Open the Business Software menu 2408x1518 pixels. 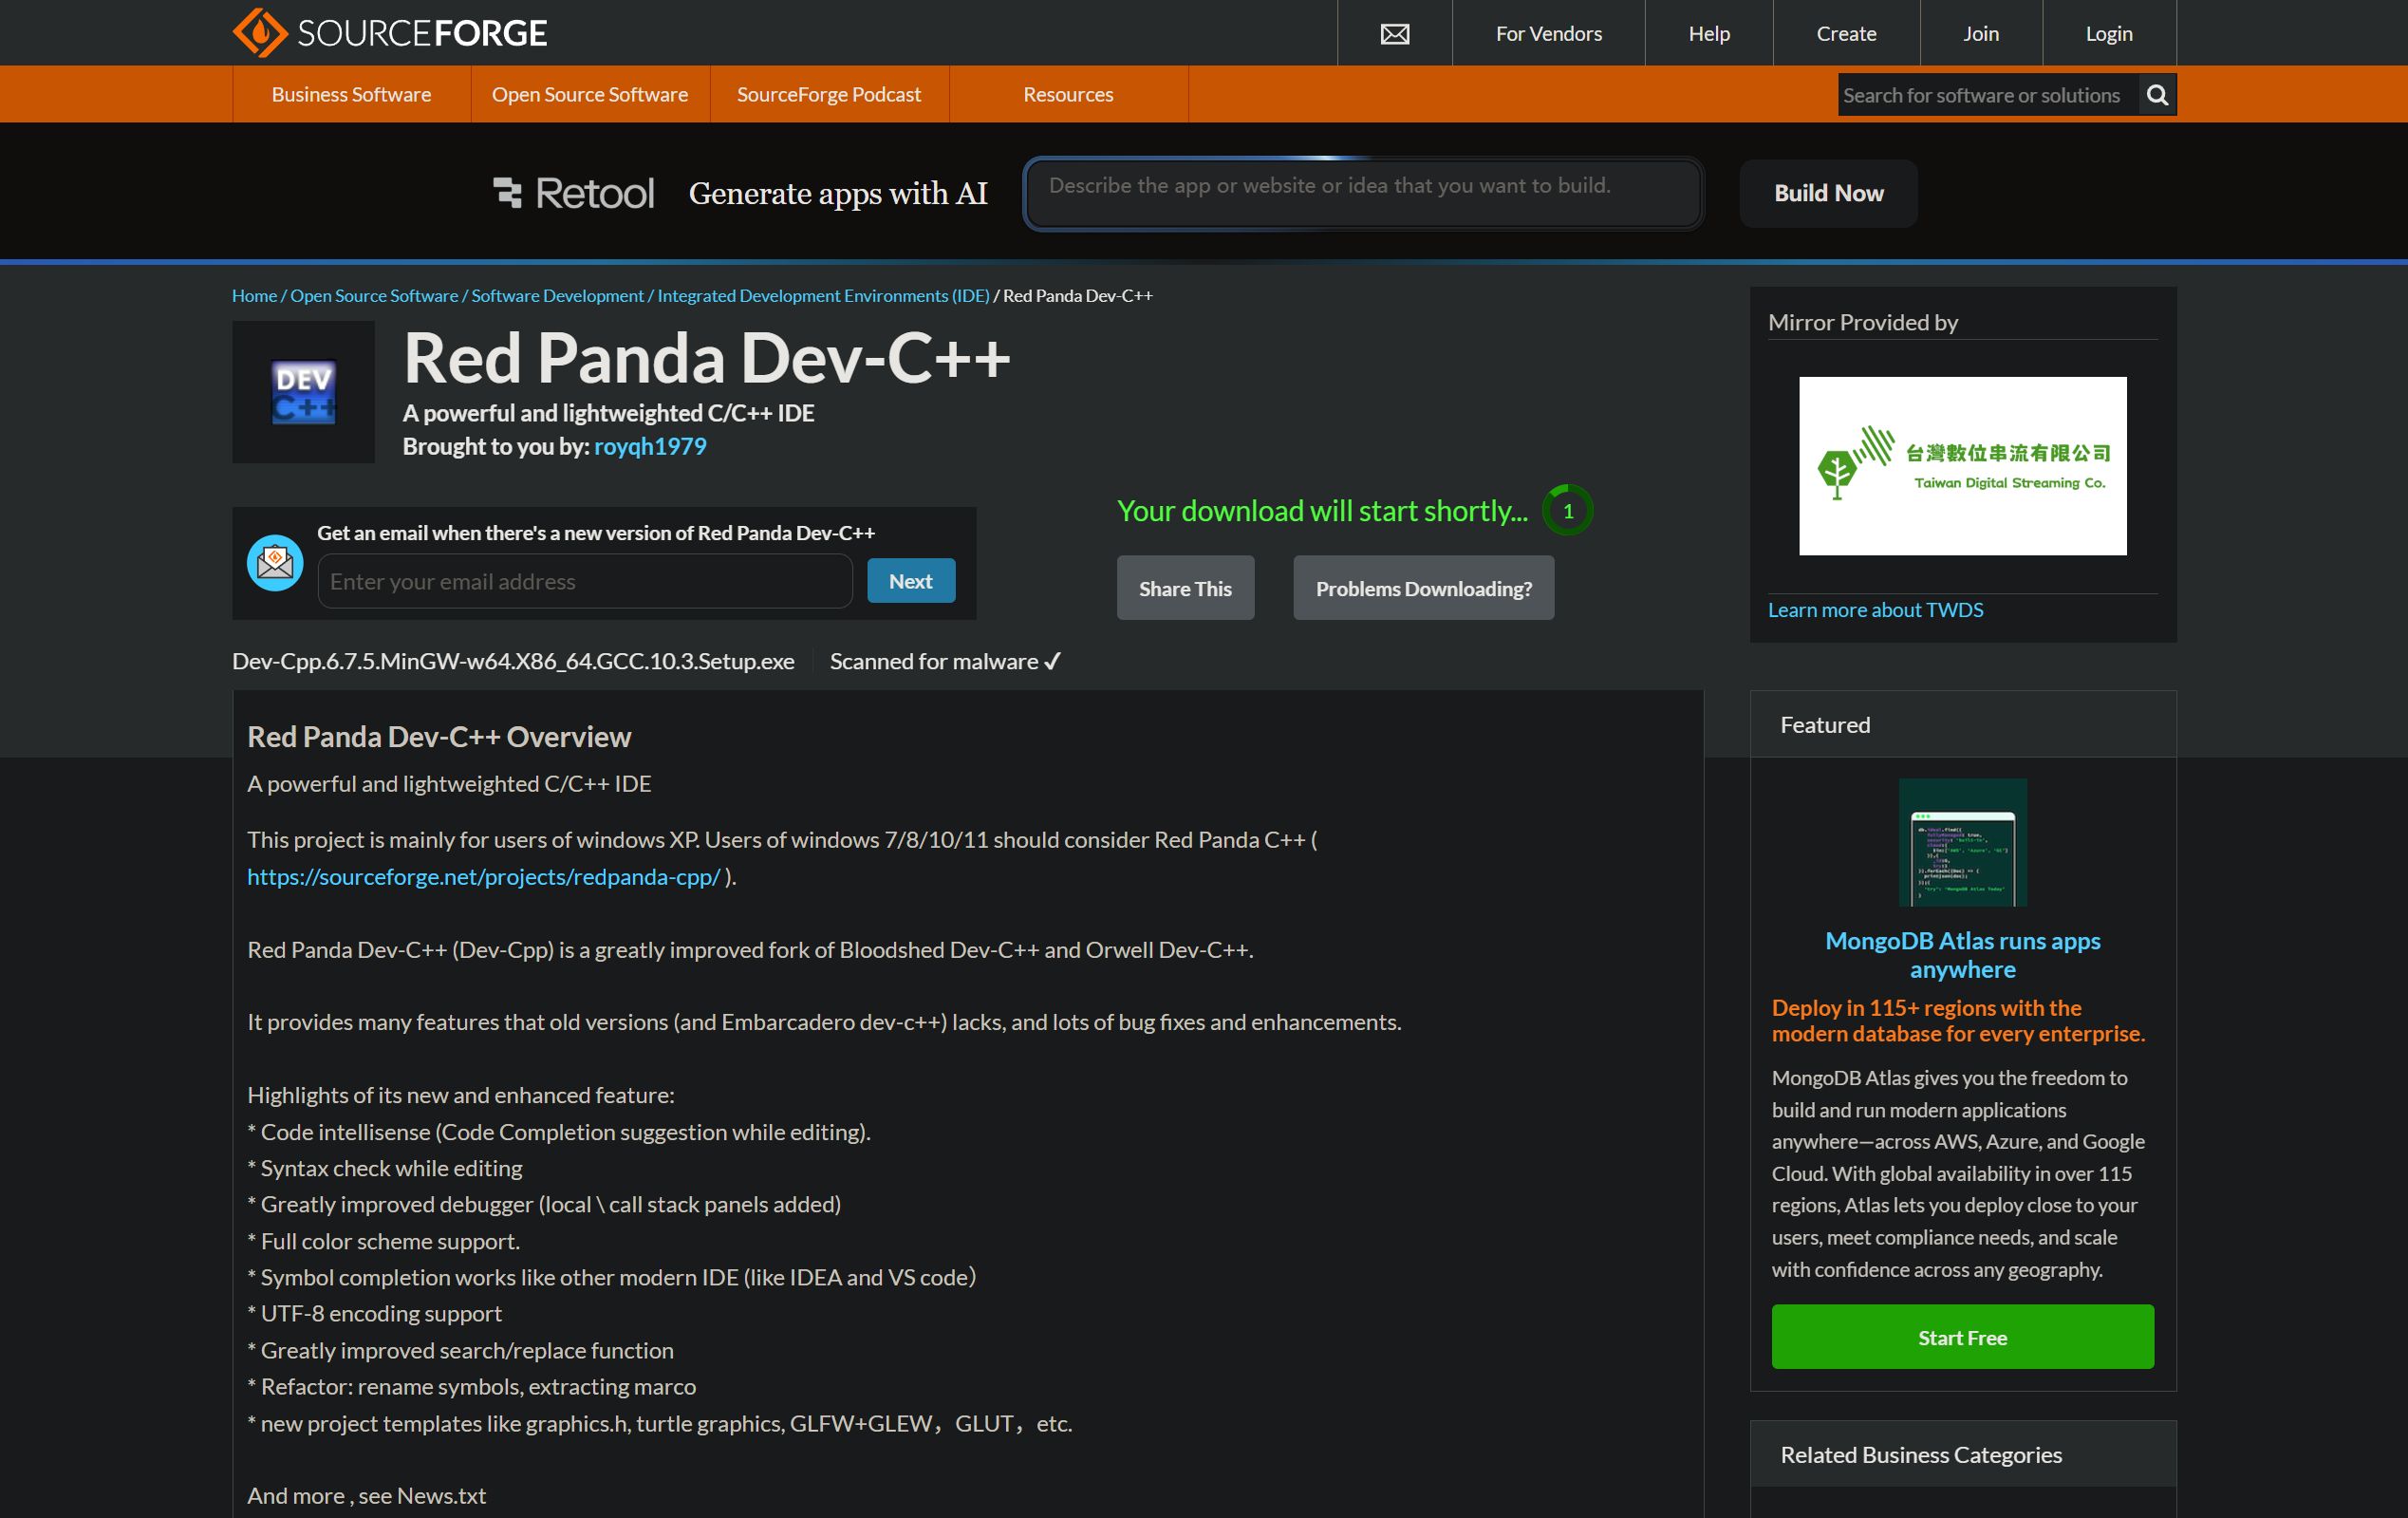tap(351, 94)
